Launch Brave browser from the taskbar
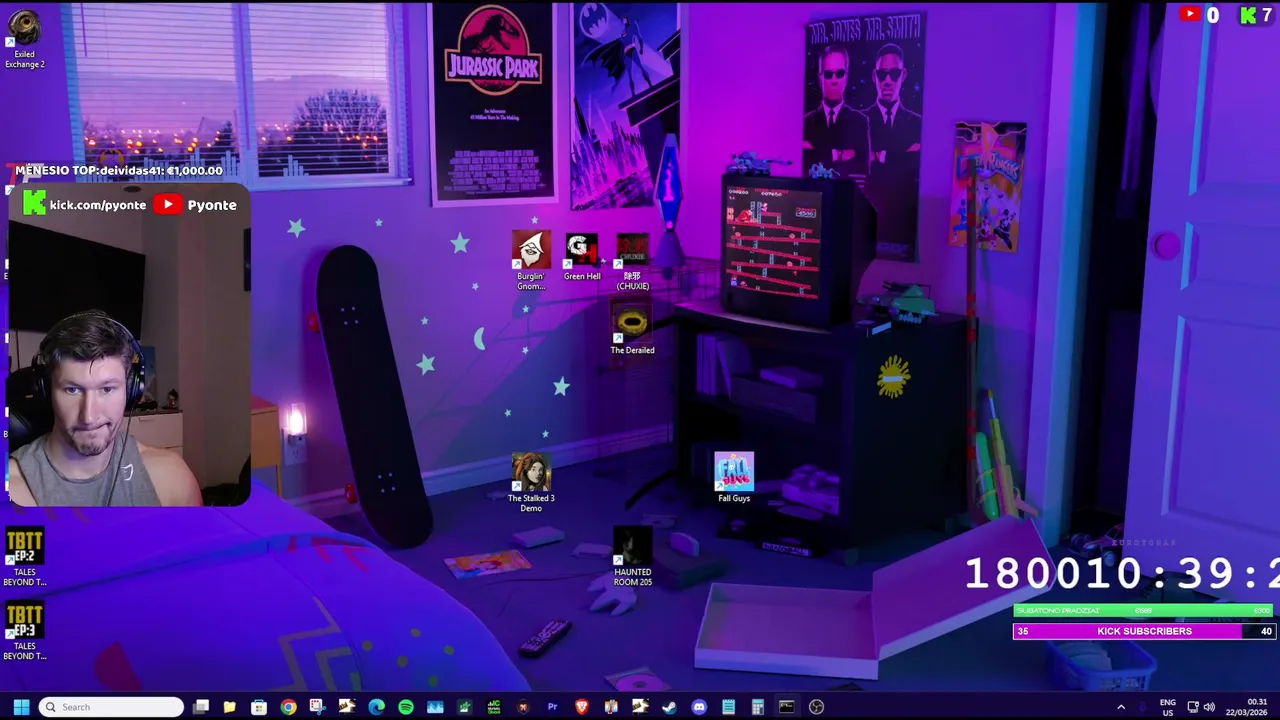The height and width of the screenshot is (720, 1280). click(582, 707)
